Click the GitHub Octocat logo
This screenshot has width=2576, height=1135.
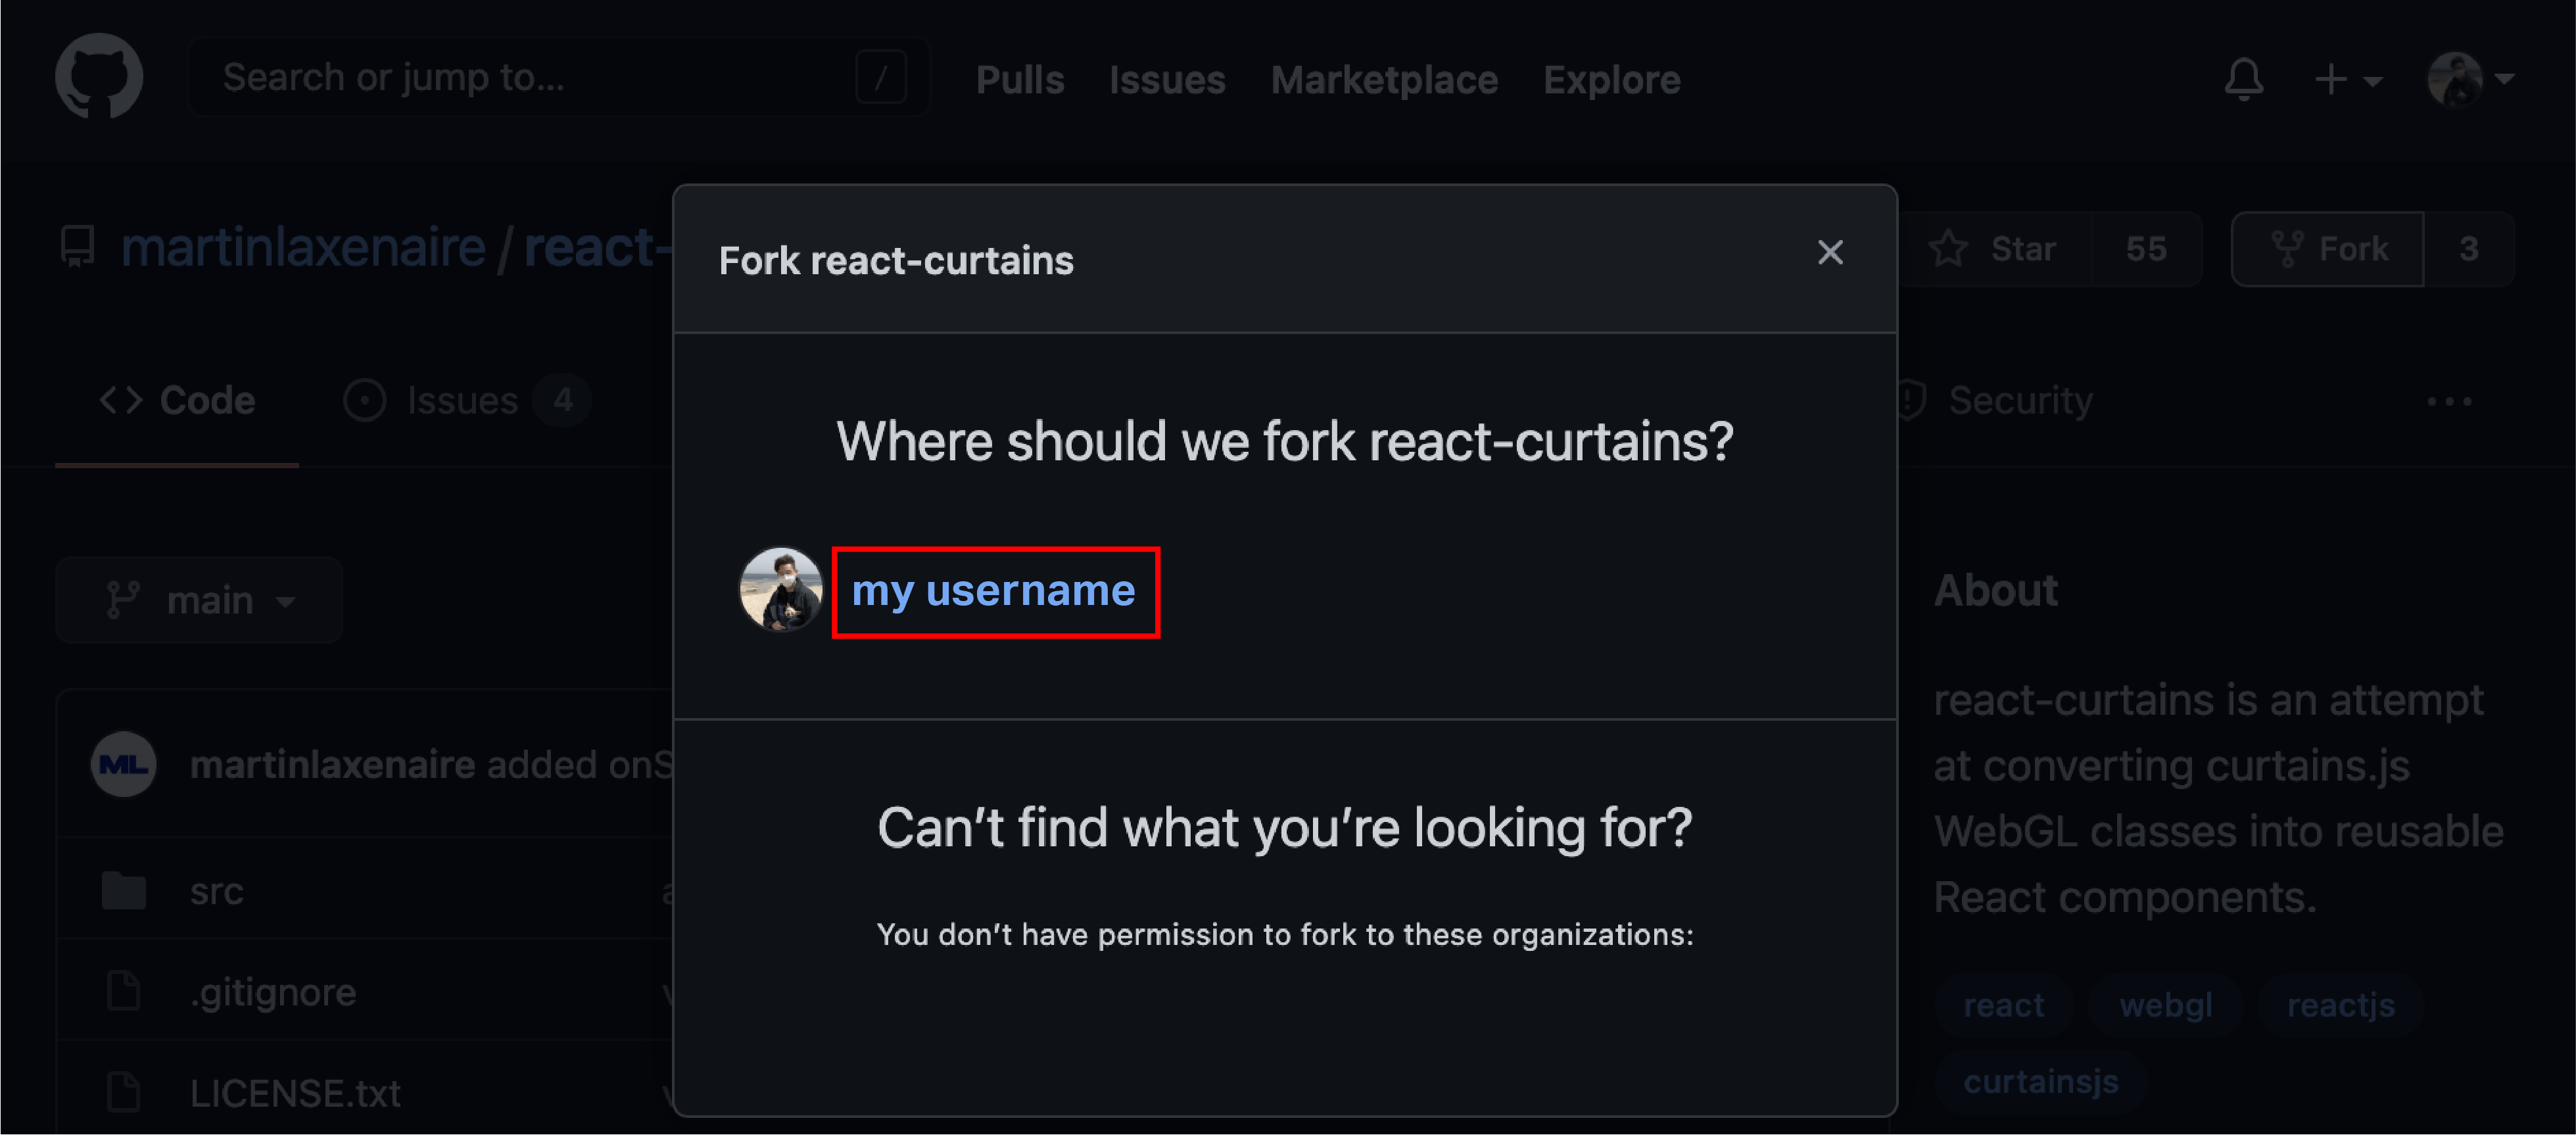click(99, 77)
